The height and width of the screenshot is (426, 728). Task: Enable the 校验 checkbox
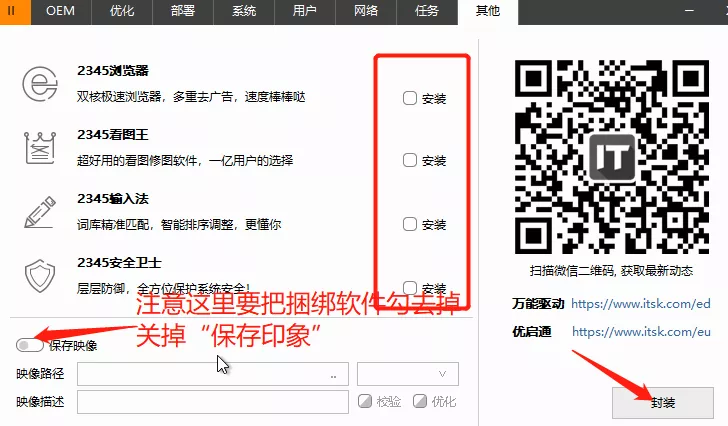click(366, 401)
